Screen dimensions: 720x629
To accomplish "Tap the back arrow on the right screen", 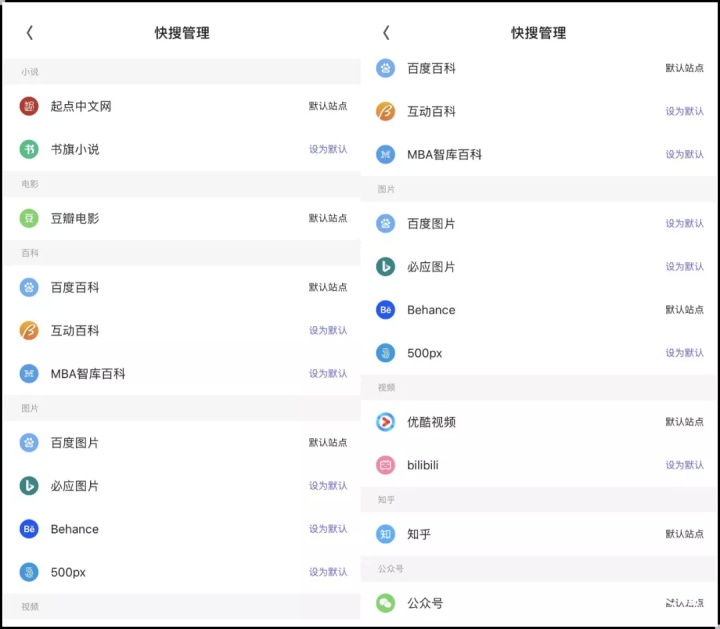I will [x=386, y=33].
